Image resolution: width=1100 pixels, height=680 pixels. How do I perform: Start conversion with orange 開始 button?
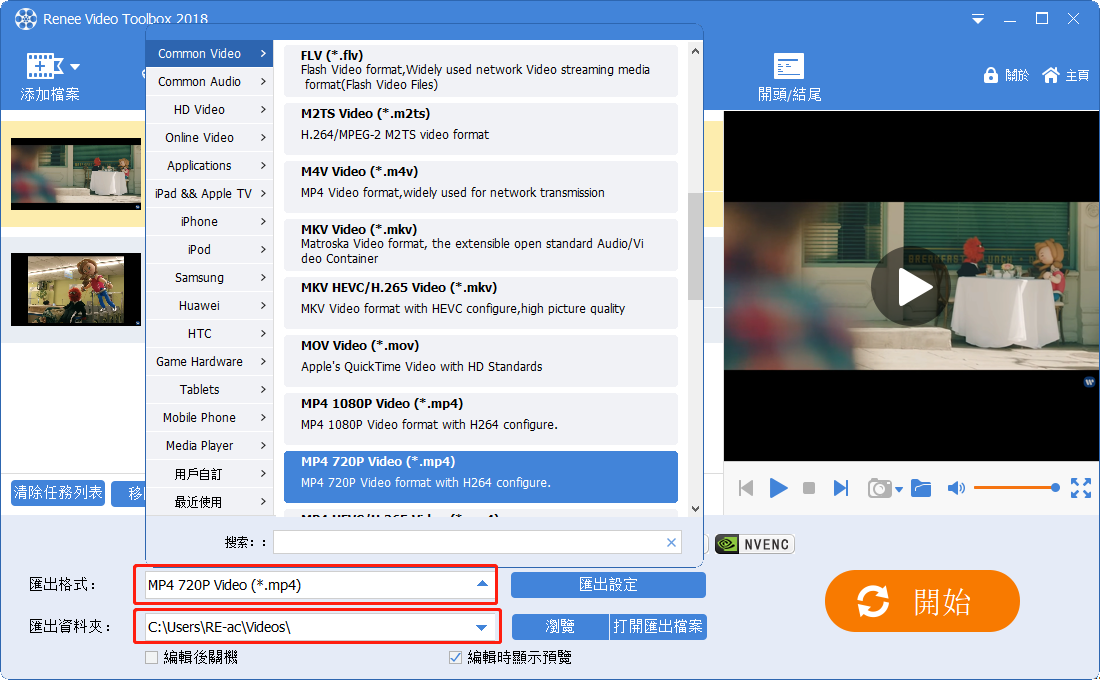pyautogui.click(x=922, y=601)
